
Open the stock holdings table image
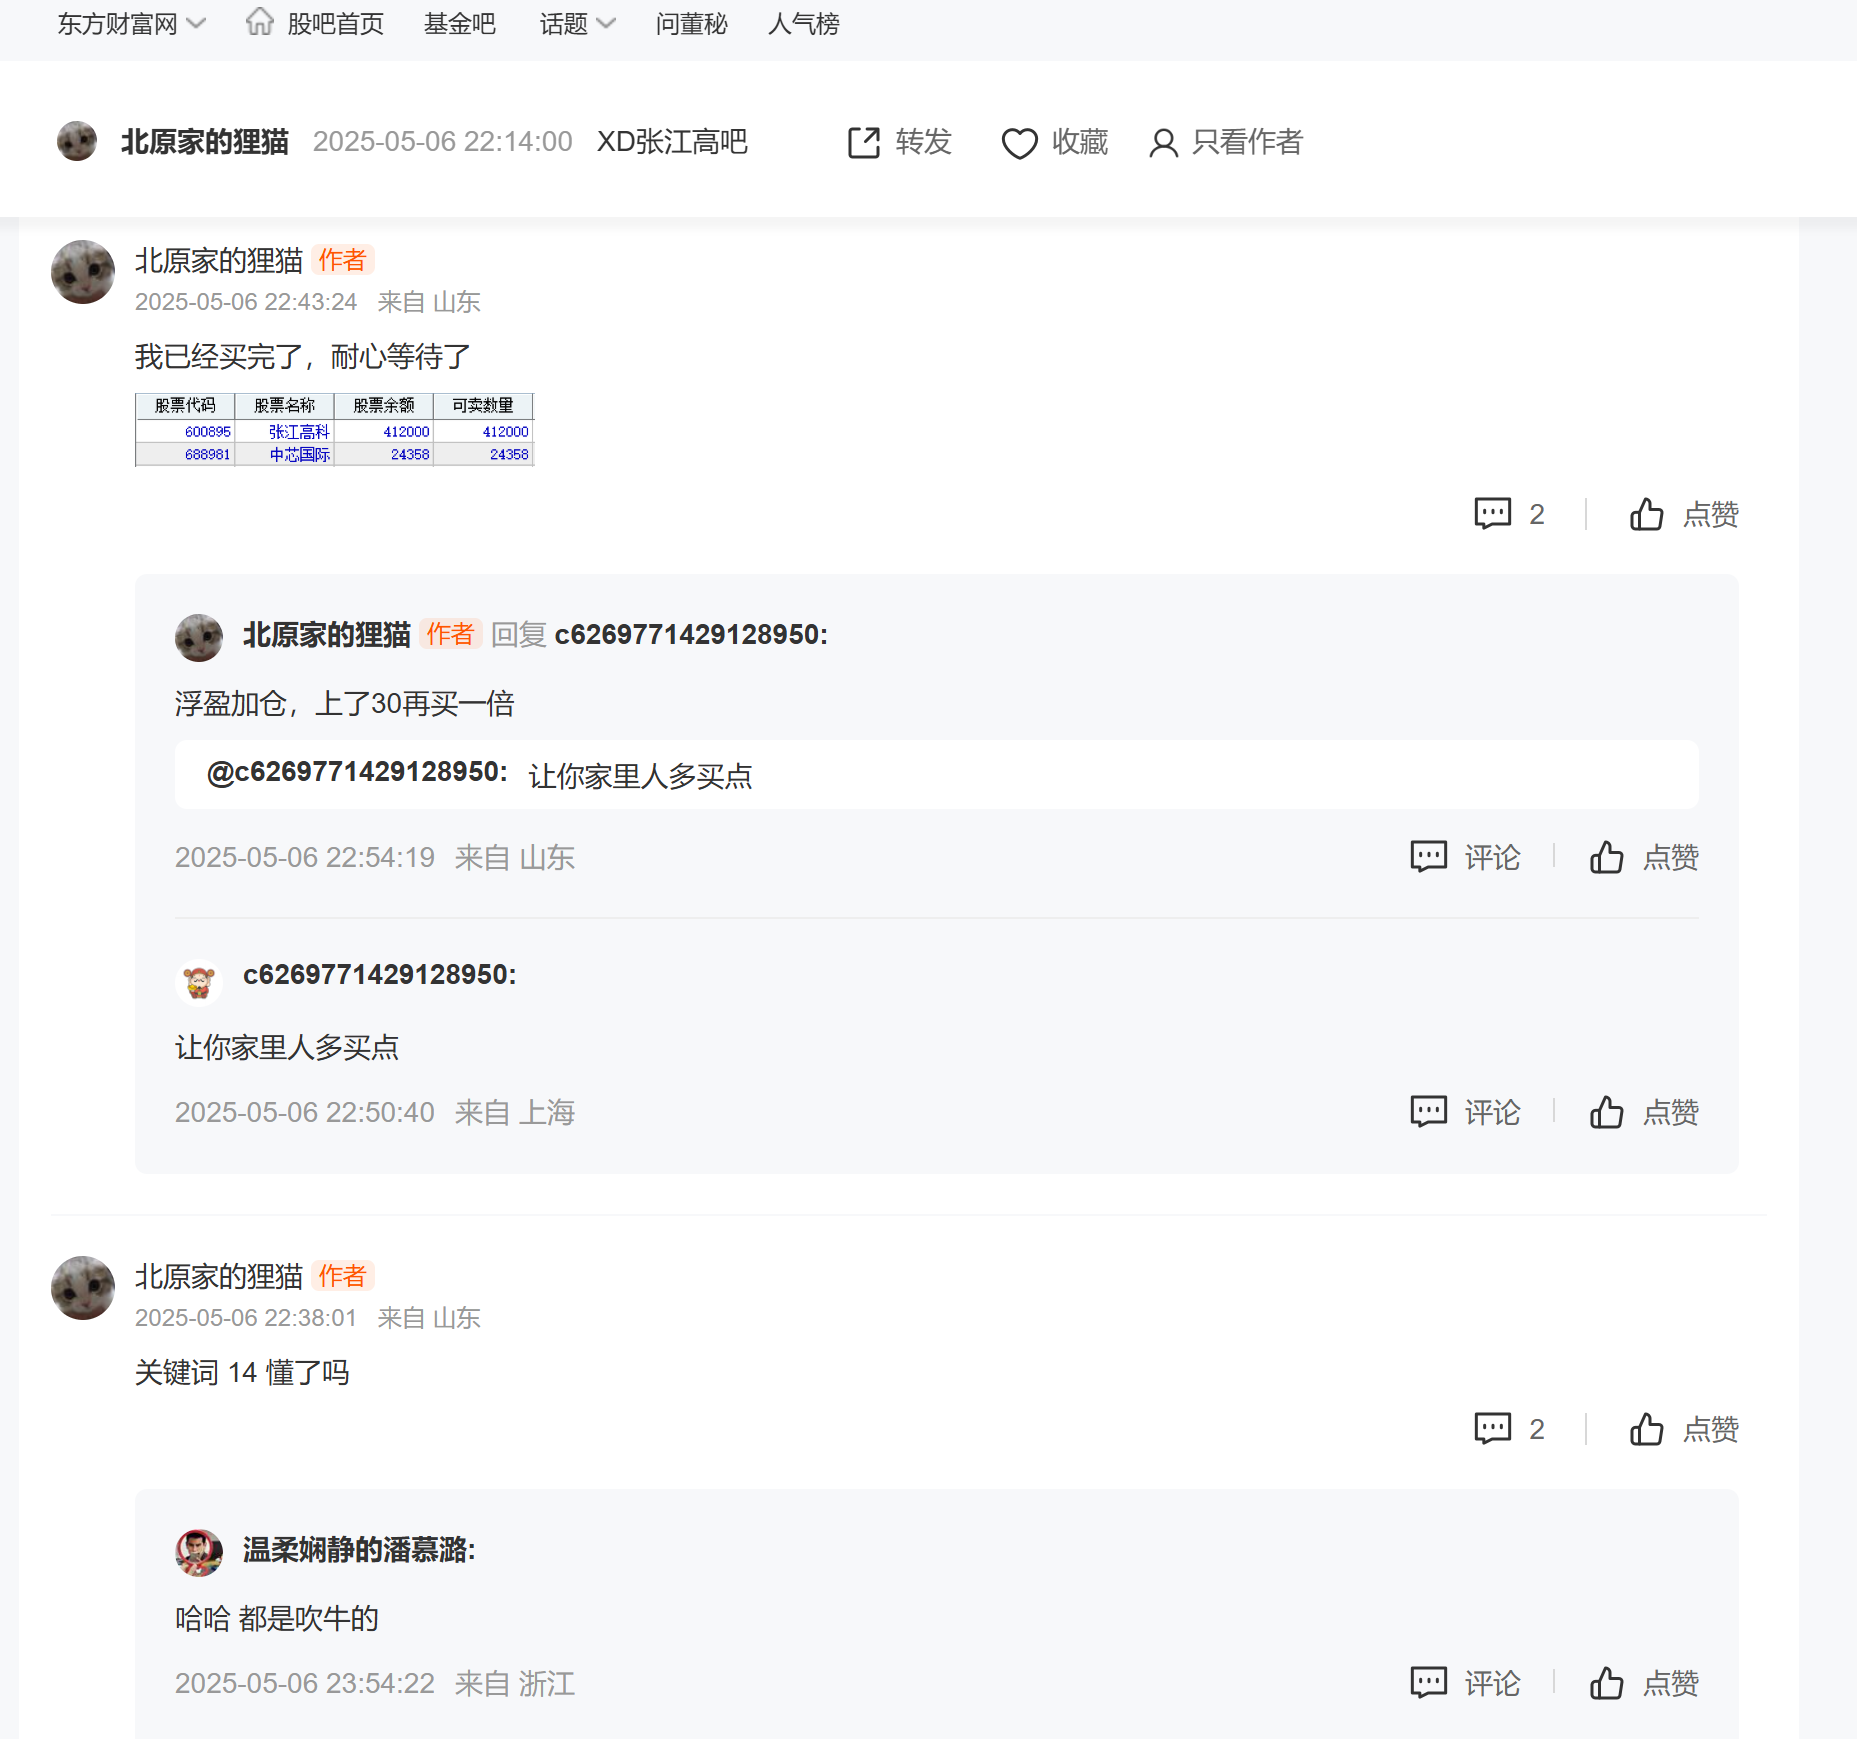tap(334, 429)
